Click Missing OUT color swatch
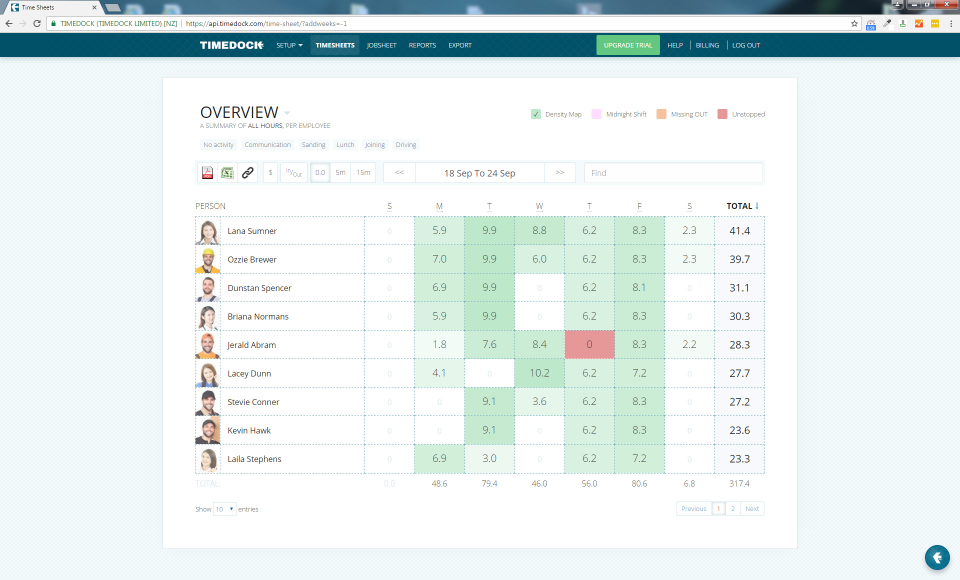Screen dimensions: 960x580 pyautogui.click(x=661, y=114)
